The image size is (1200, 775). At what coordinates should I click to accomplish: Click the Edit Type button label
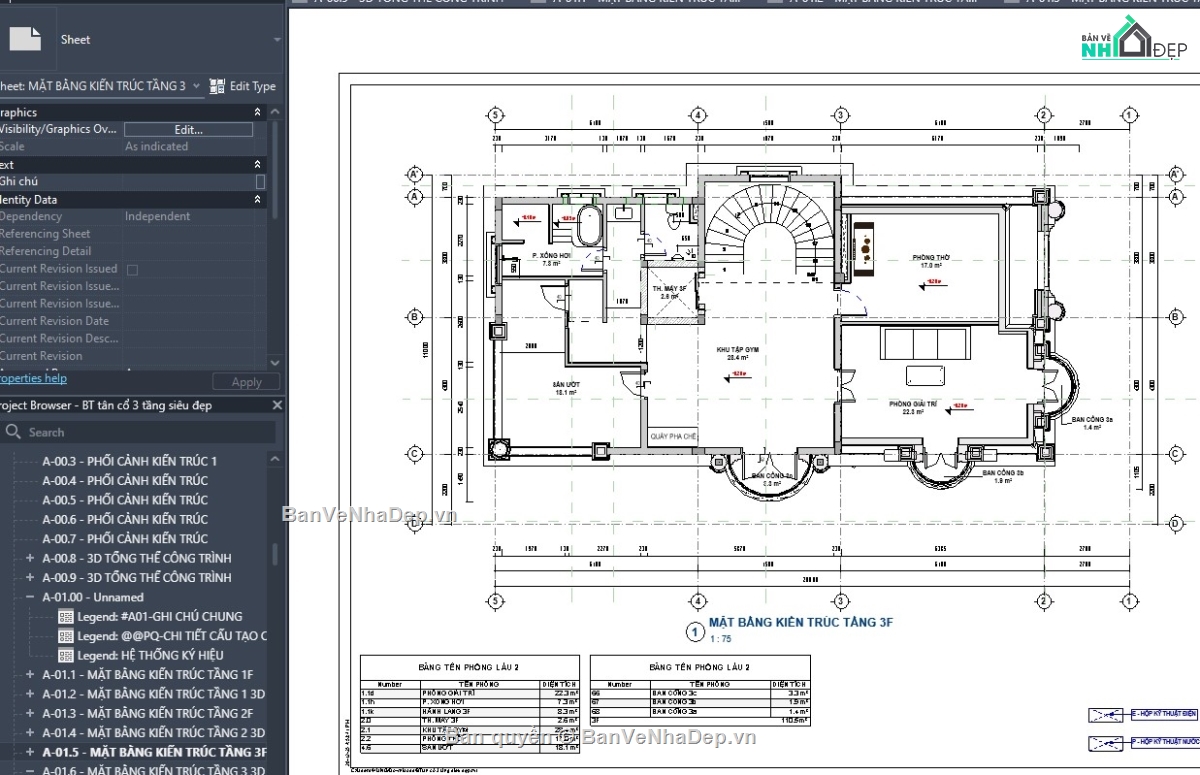(252, 87)
